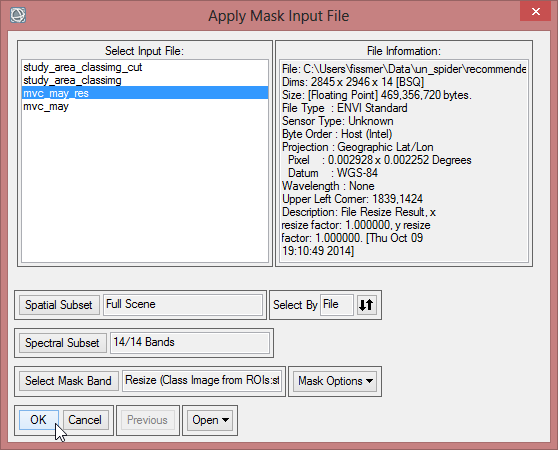Open the Spectral Subset settings
Image resolution: width=558 pixels, height=450 pixels.
click(x=62, y=343)
